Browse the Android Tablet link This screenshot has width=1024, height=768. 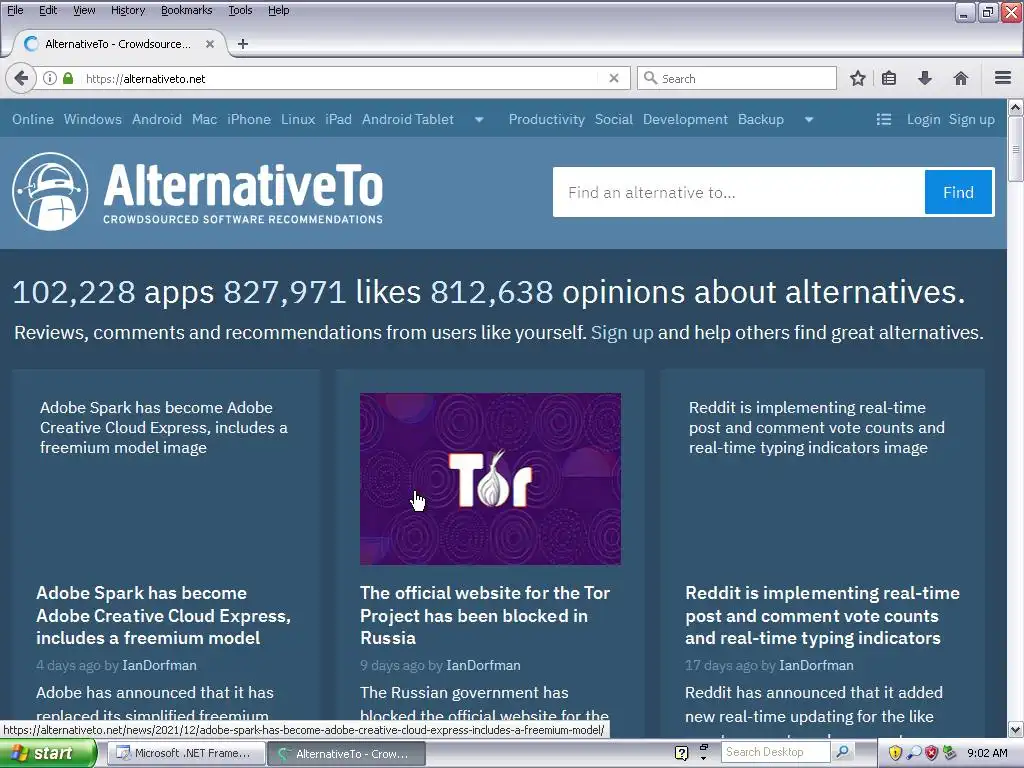coord(408,120)
